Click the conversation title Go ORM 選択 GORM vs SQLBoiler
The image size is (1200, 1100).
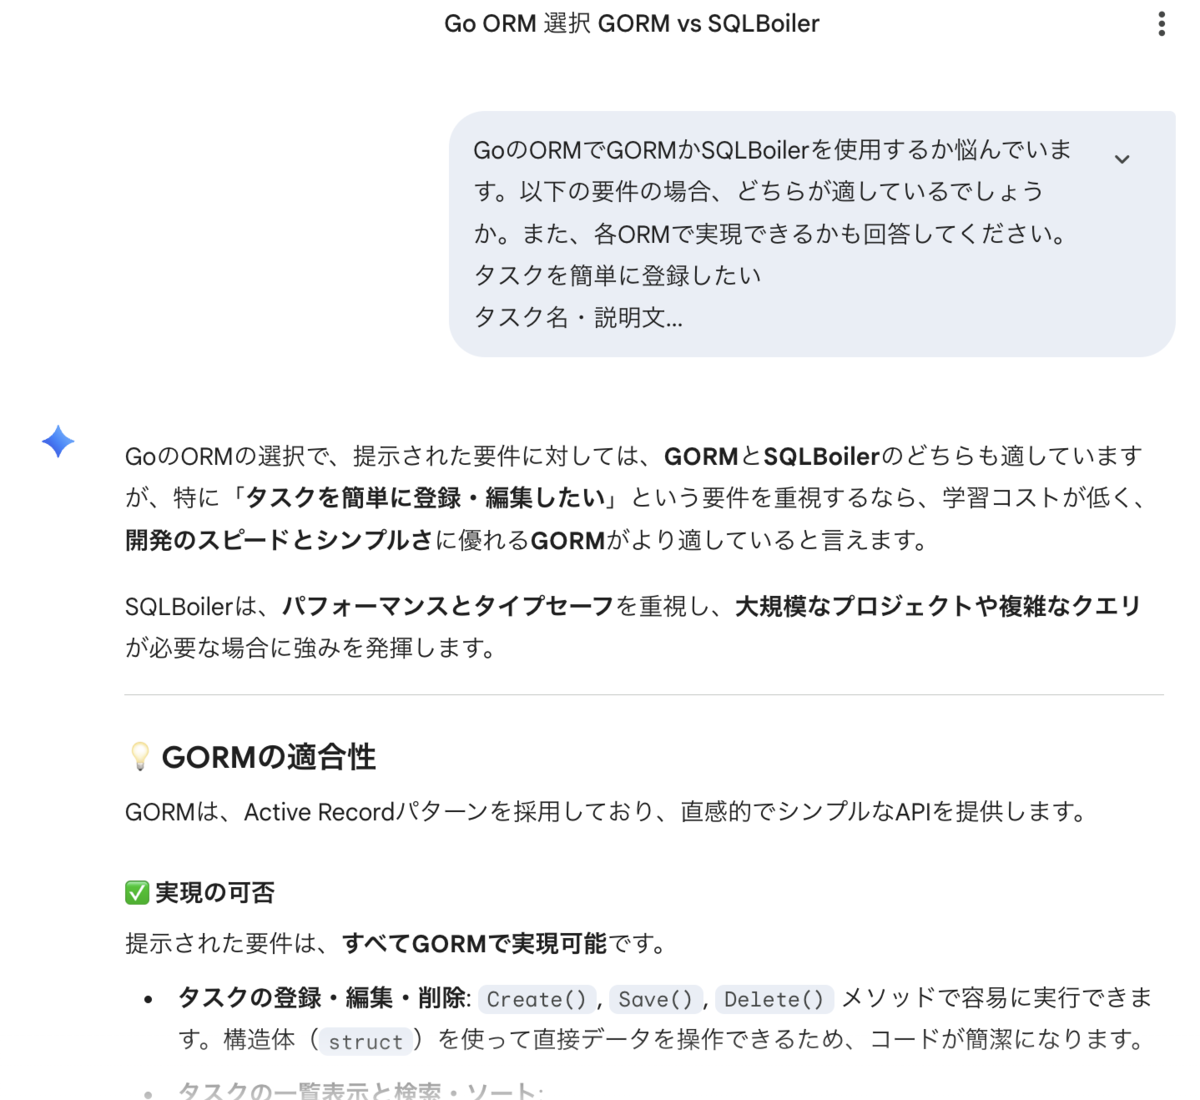pyautogui.click(x=632, y=24)
